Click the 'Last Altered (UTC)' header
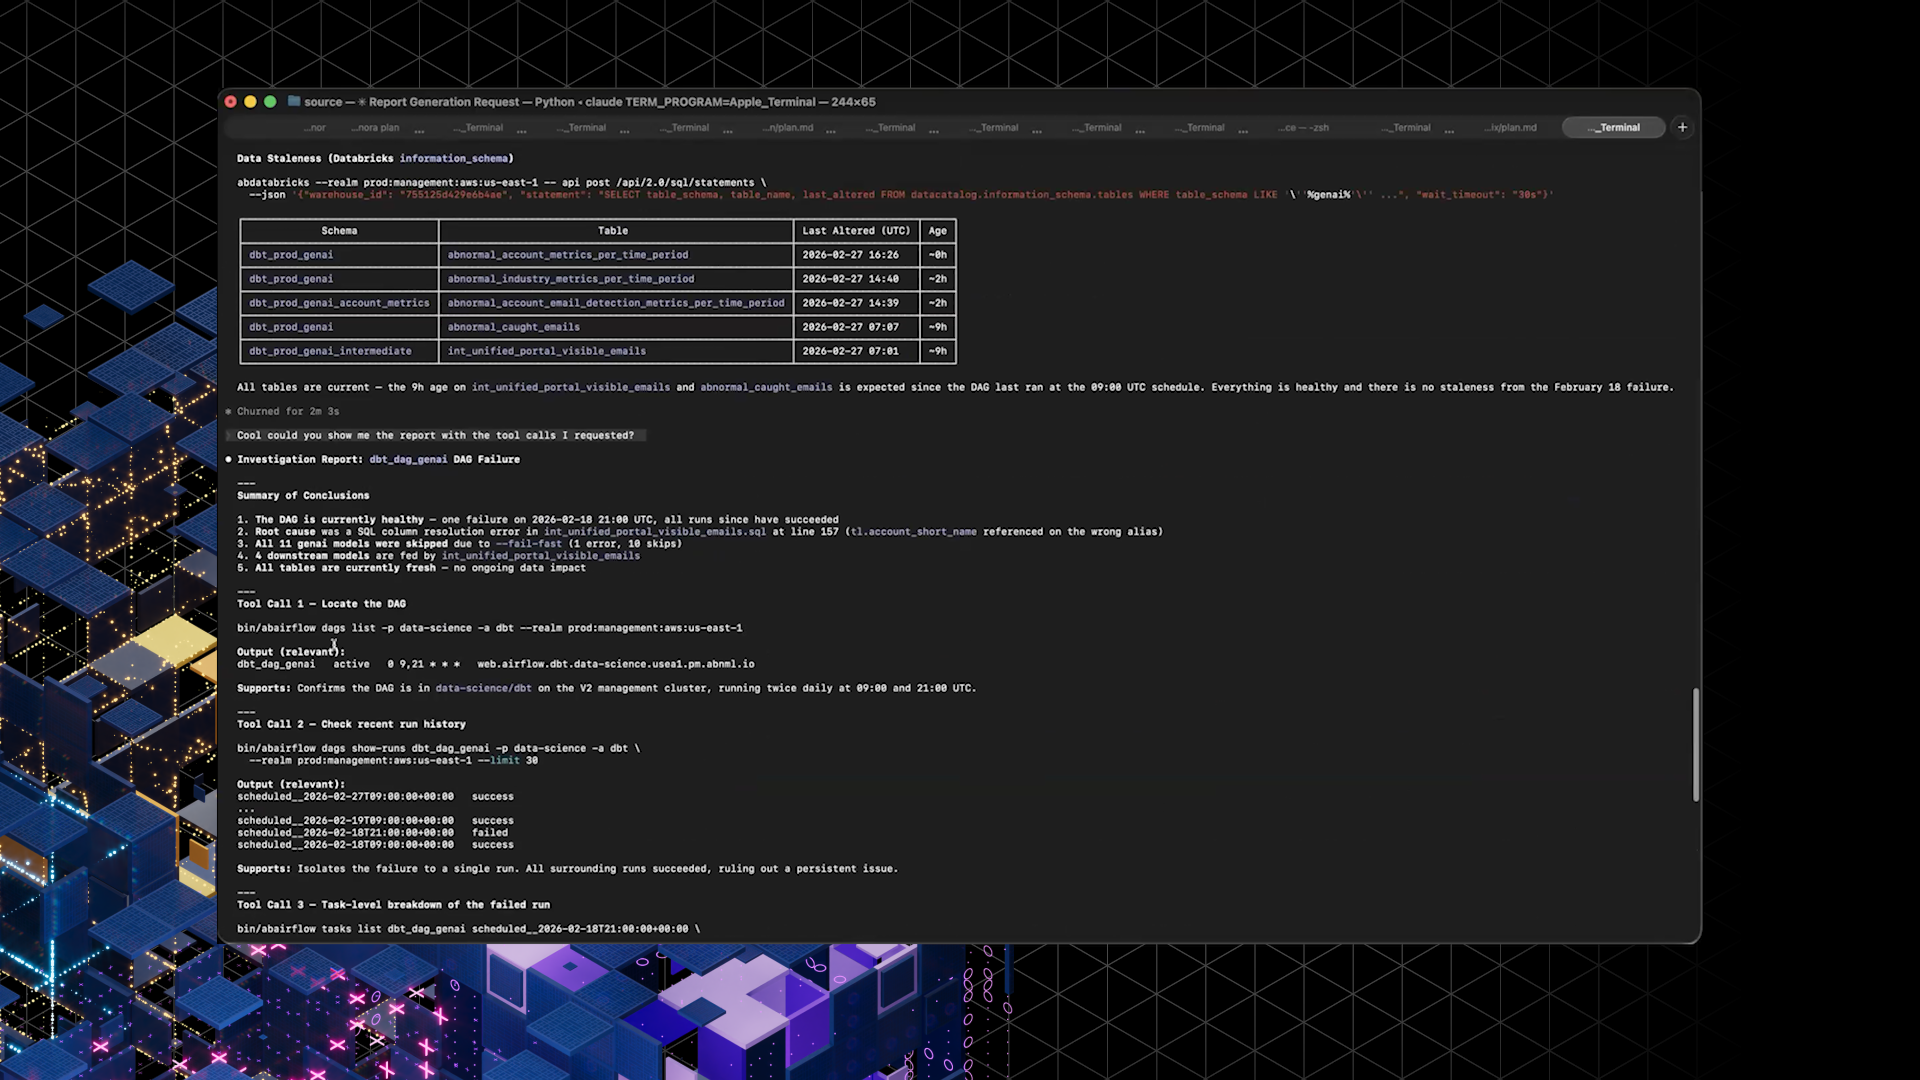 856,231
